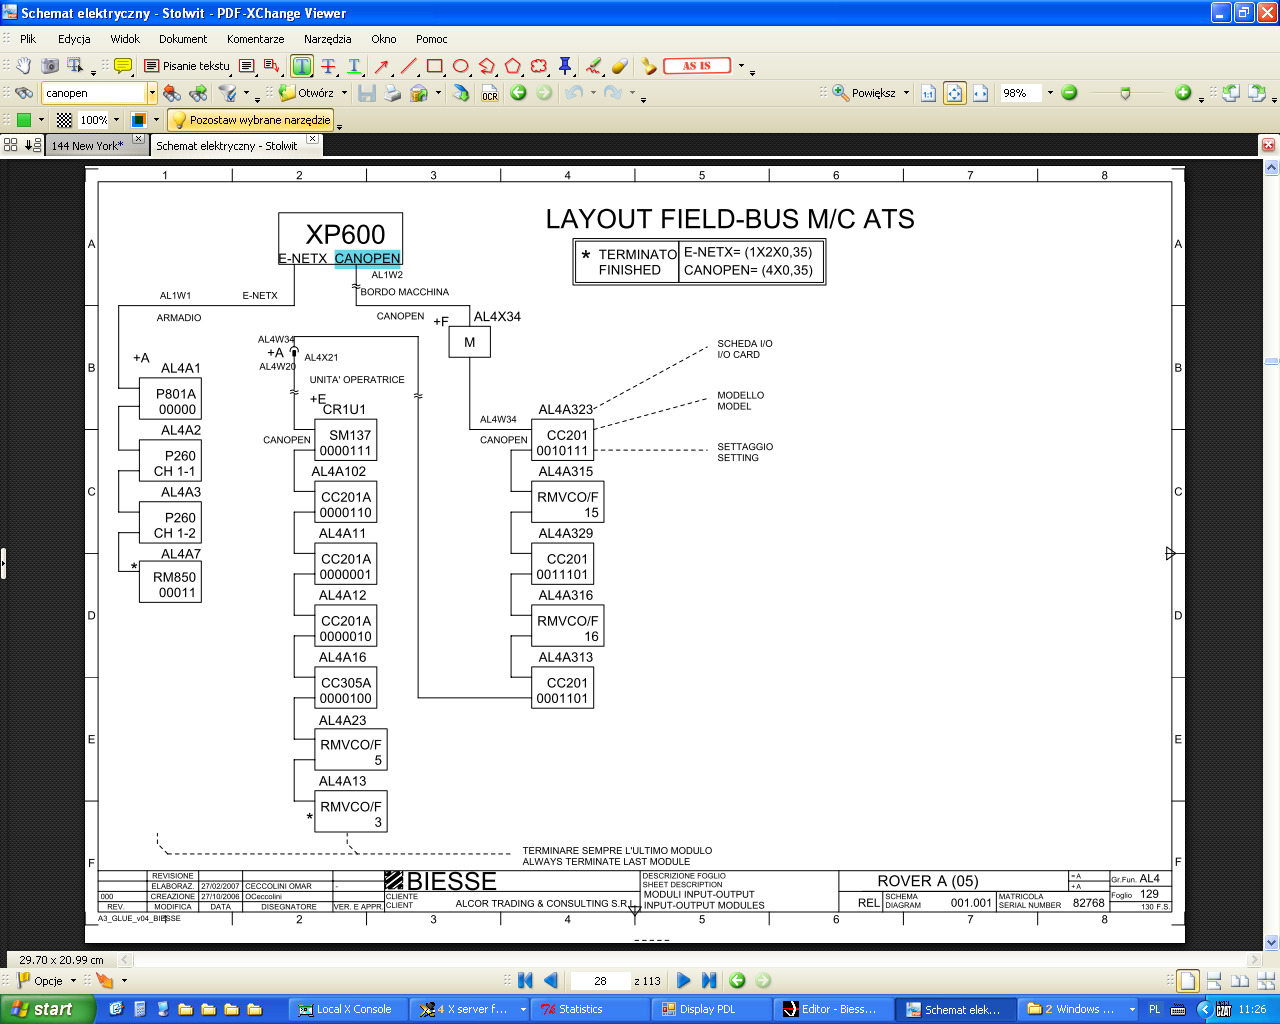Go to the first page
This screenshot has height=1024, width=1280.
(x=525, y=981)
